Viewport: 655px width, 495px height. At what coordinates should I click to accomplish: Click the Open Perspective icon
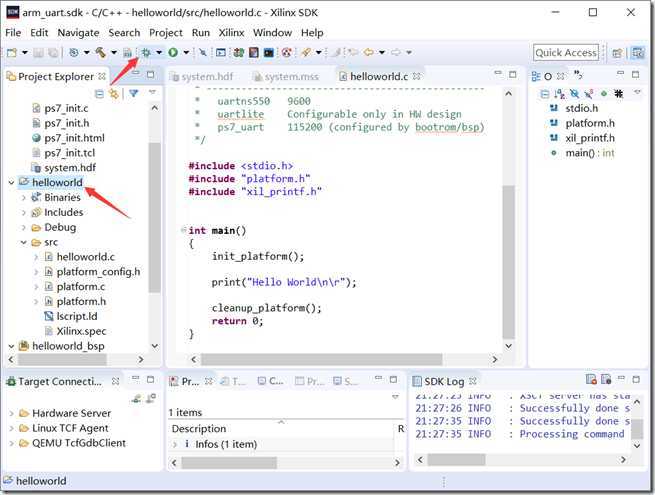pos(617,53)
